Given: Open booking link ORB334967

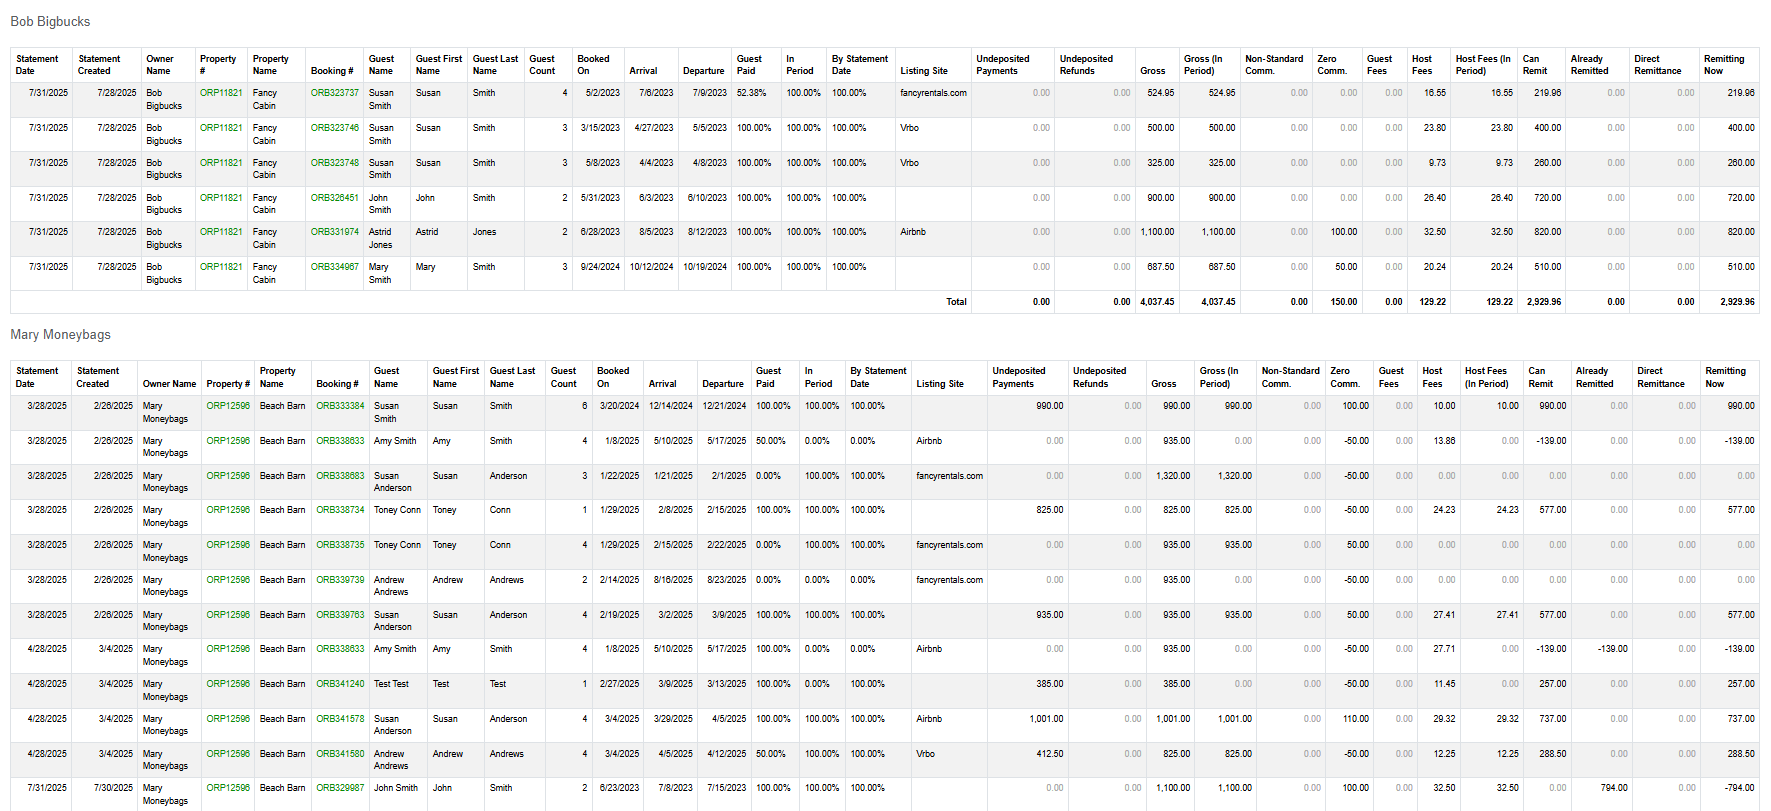Looking at the screenshot, I should click(x=334, y=267).
